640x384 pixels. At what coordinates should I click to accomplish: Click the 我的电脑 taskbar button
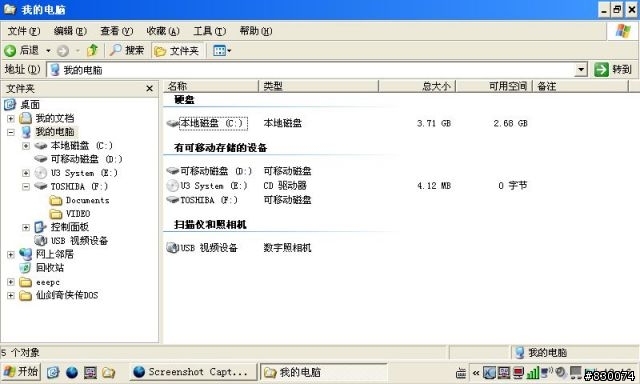pos(323,372)
